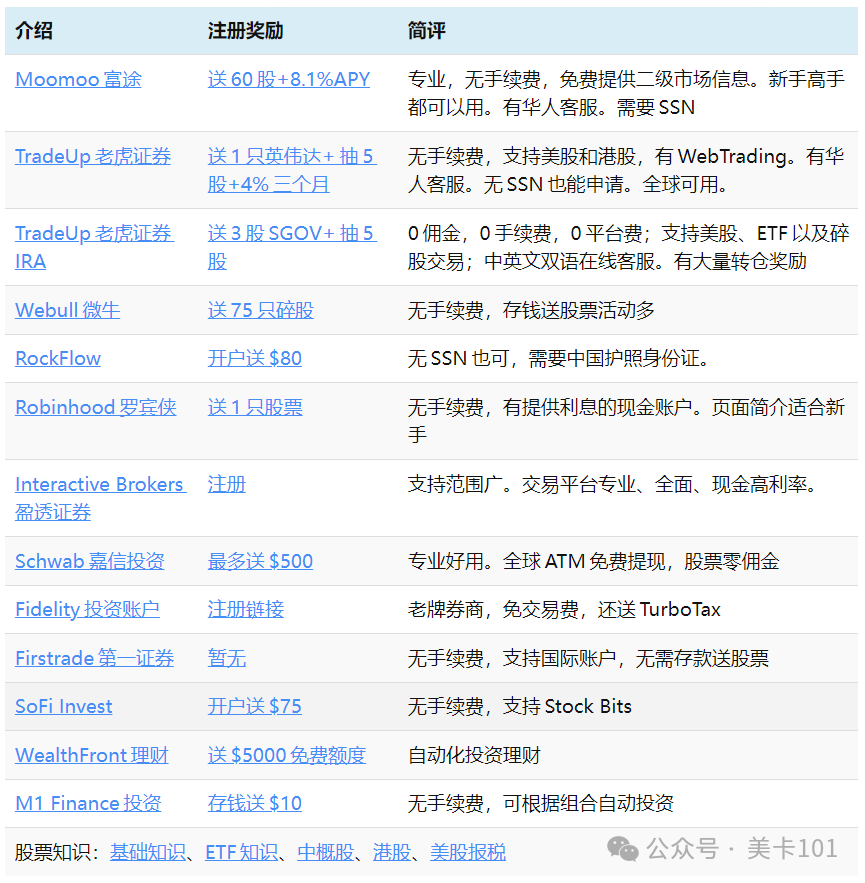The height and width of the screenshot is (883, 865).
Task: Click 暂无 link in Firstrade row
Action: (x=227, y=658)
